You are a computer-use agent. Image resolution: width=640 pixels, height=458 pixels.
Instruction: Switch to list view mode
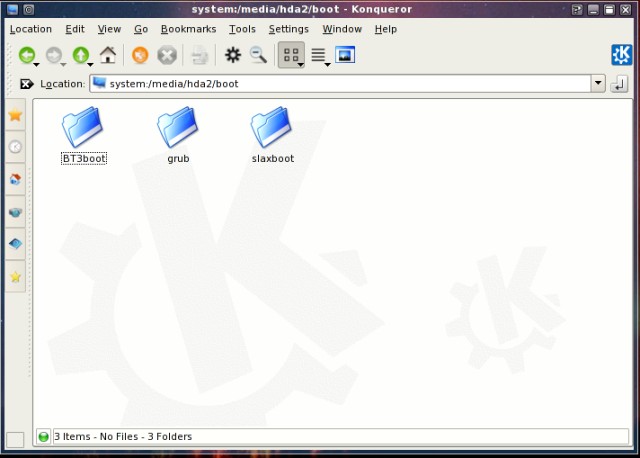click(x=318, y=55)
